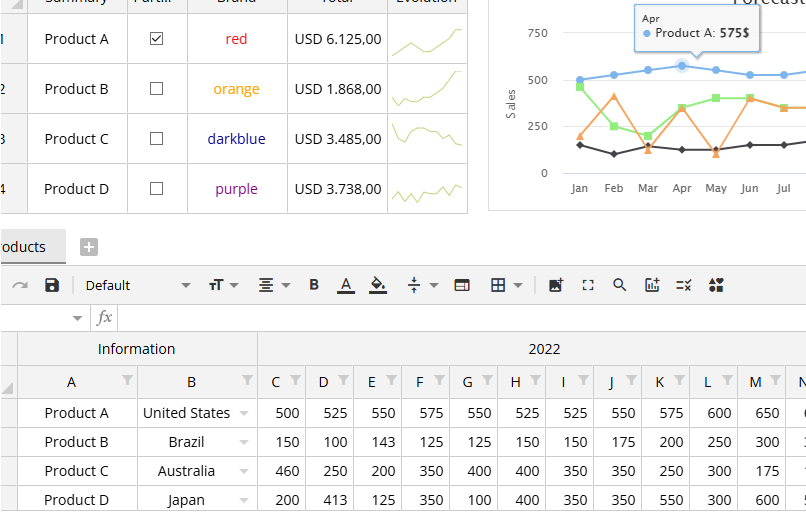The width and height of the screenshot is (806, 513).
Task: Enable the Product D checkbox
Action: (x=156, y=189)
